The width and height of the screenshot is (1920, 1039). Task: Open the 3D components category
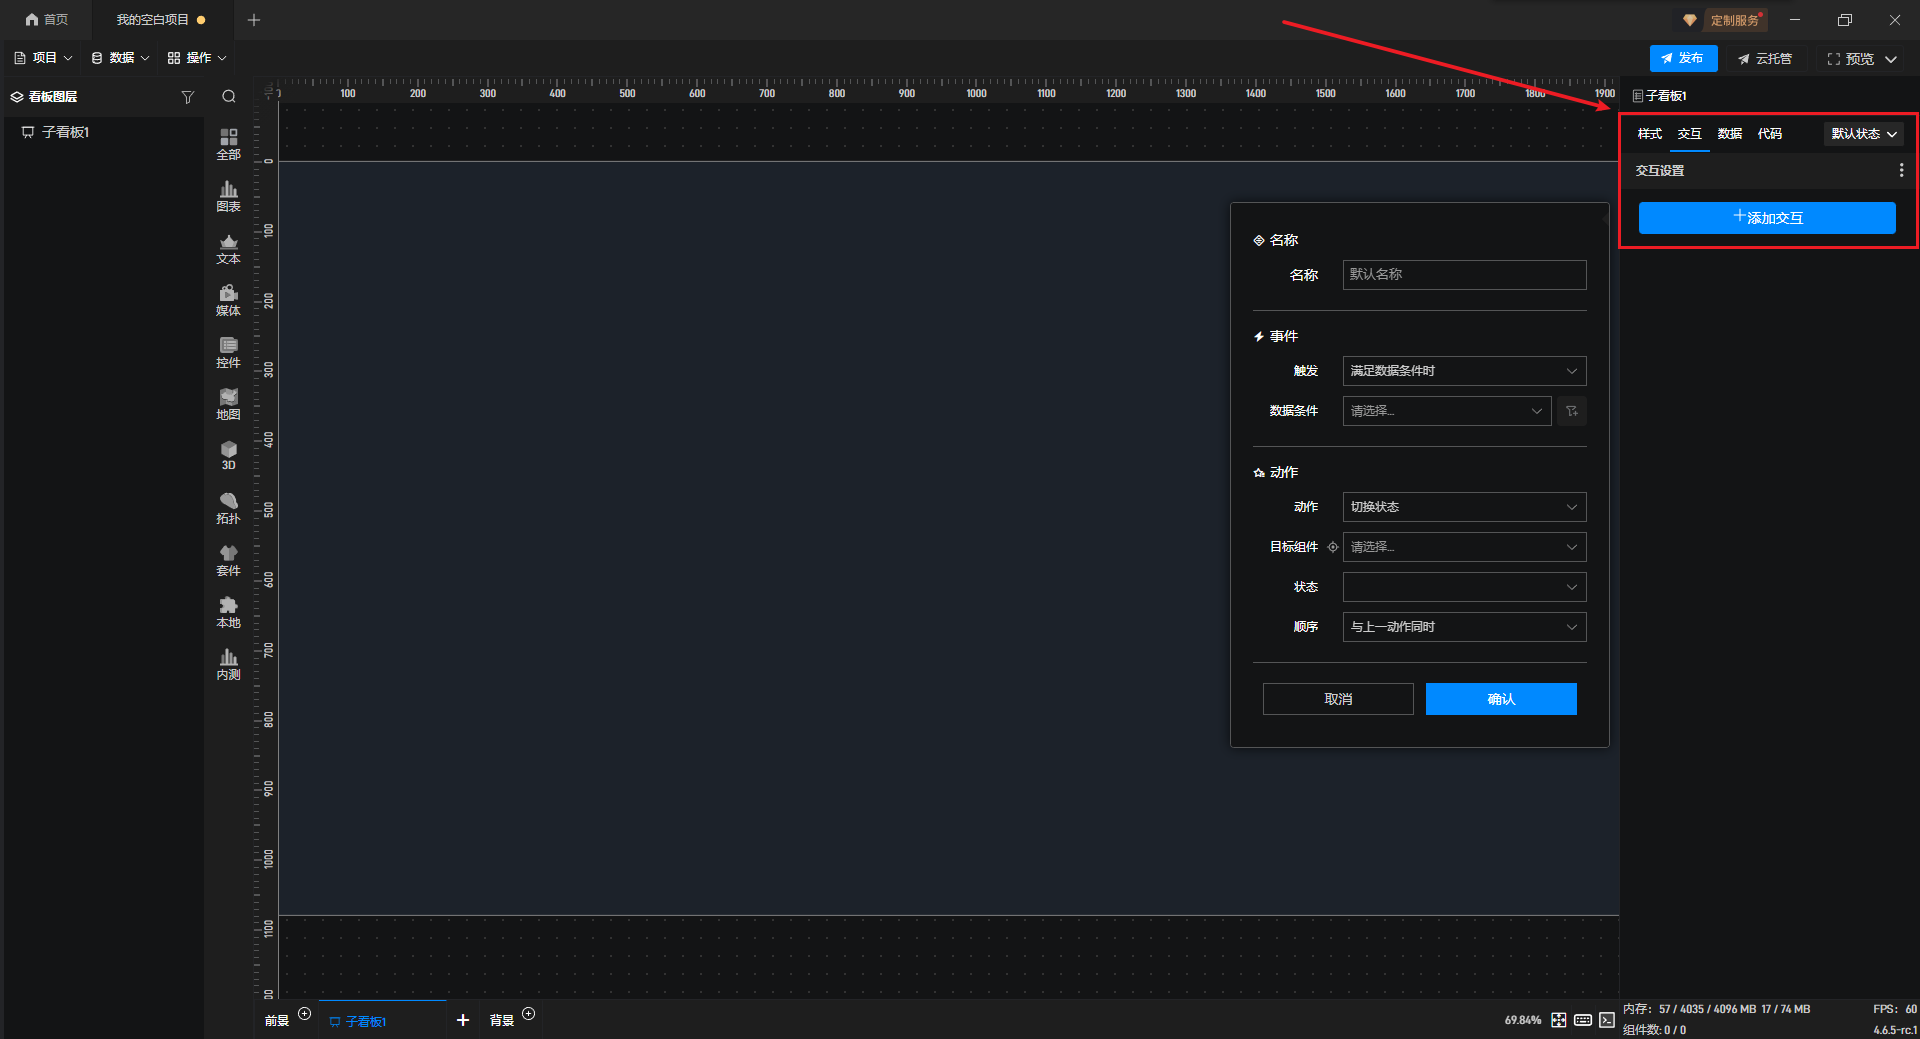(229, 456)
